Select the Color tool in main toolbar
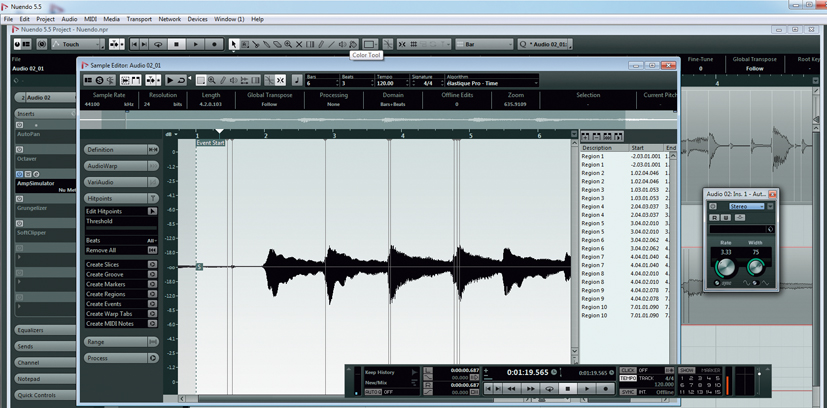 (353, 45)
